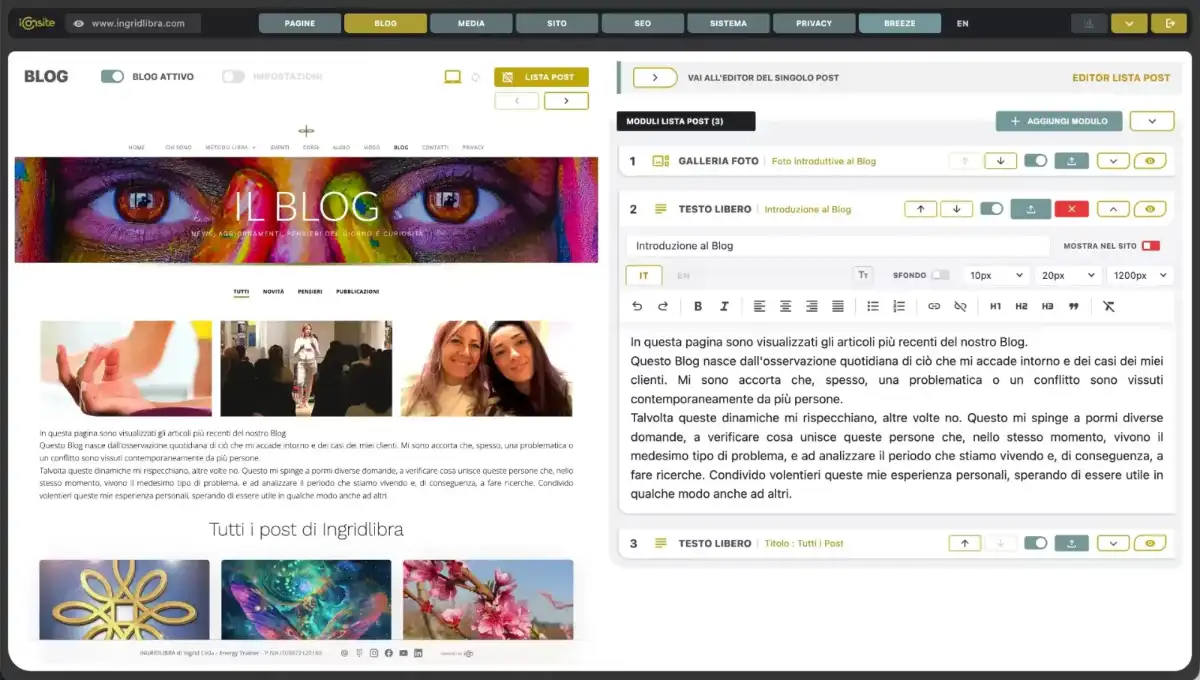Export the Introduzione al Blog module
The width and height of the screenshot is (1200, 680).
(x=1030, y=209)
